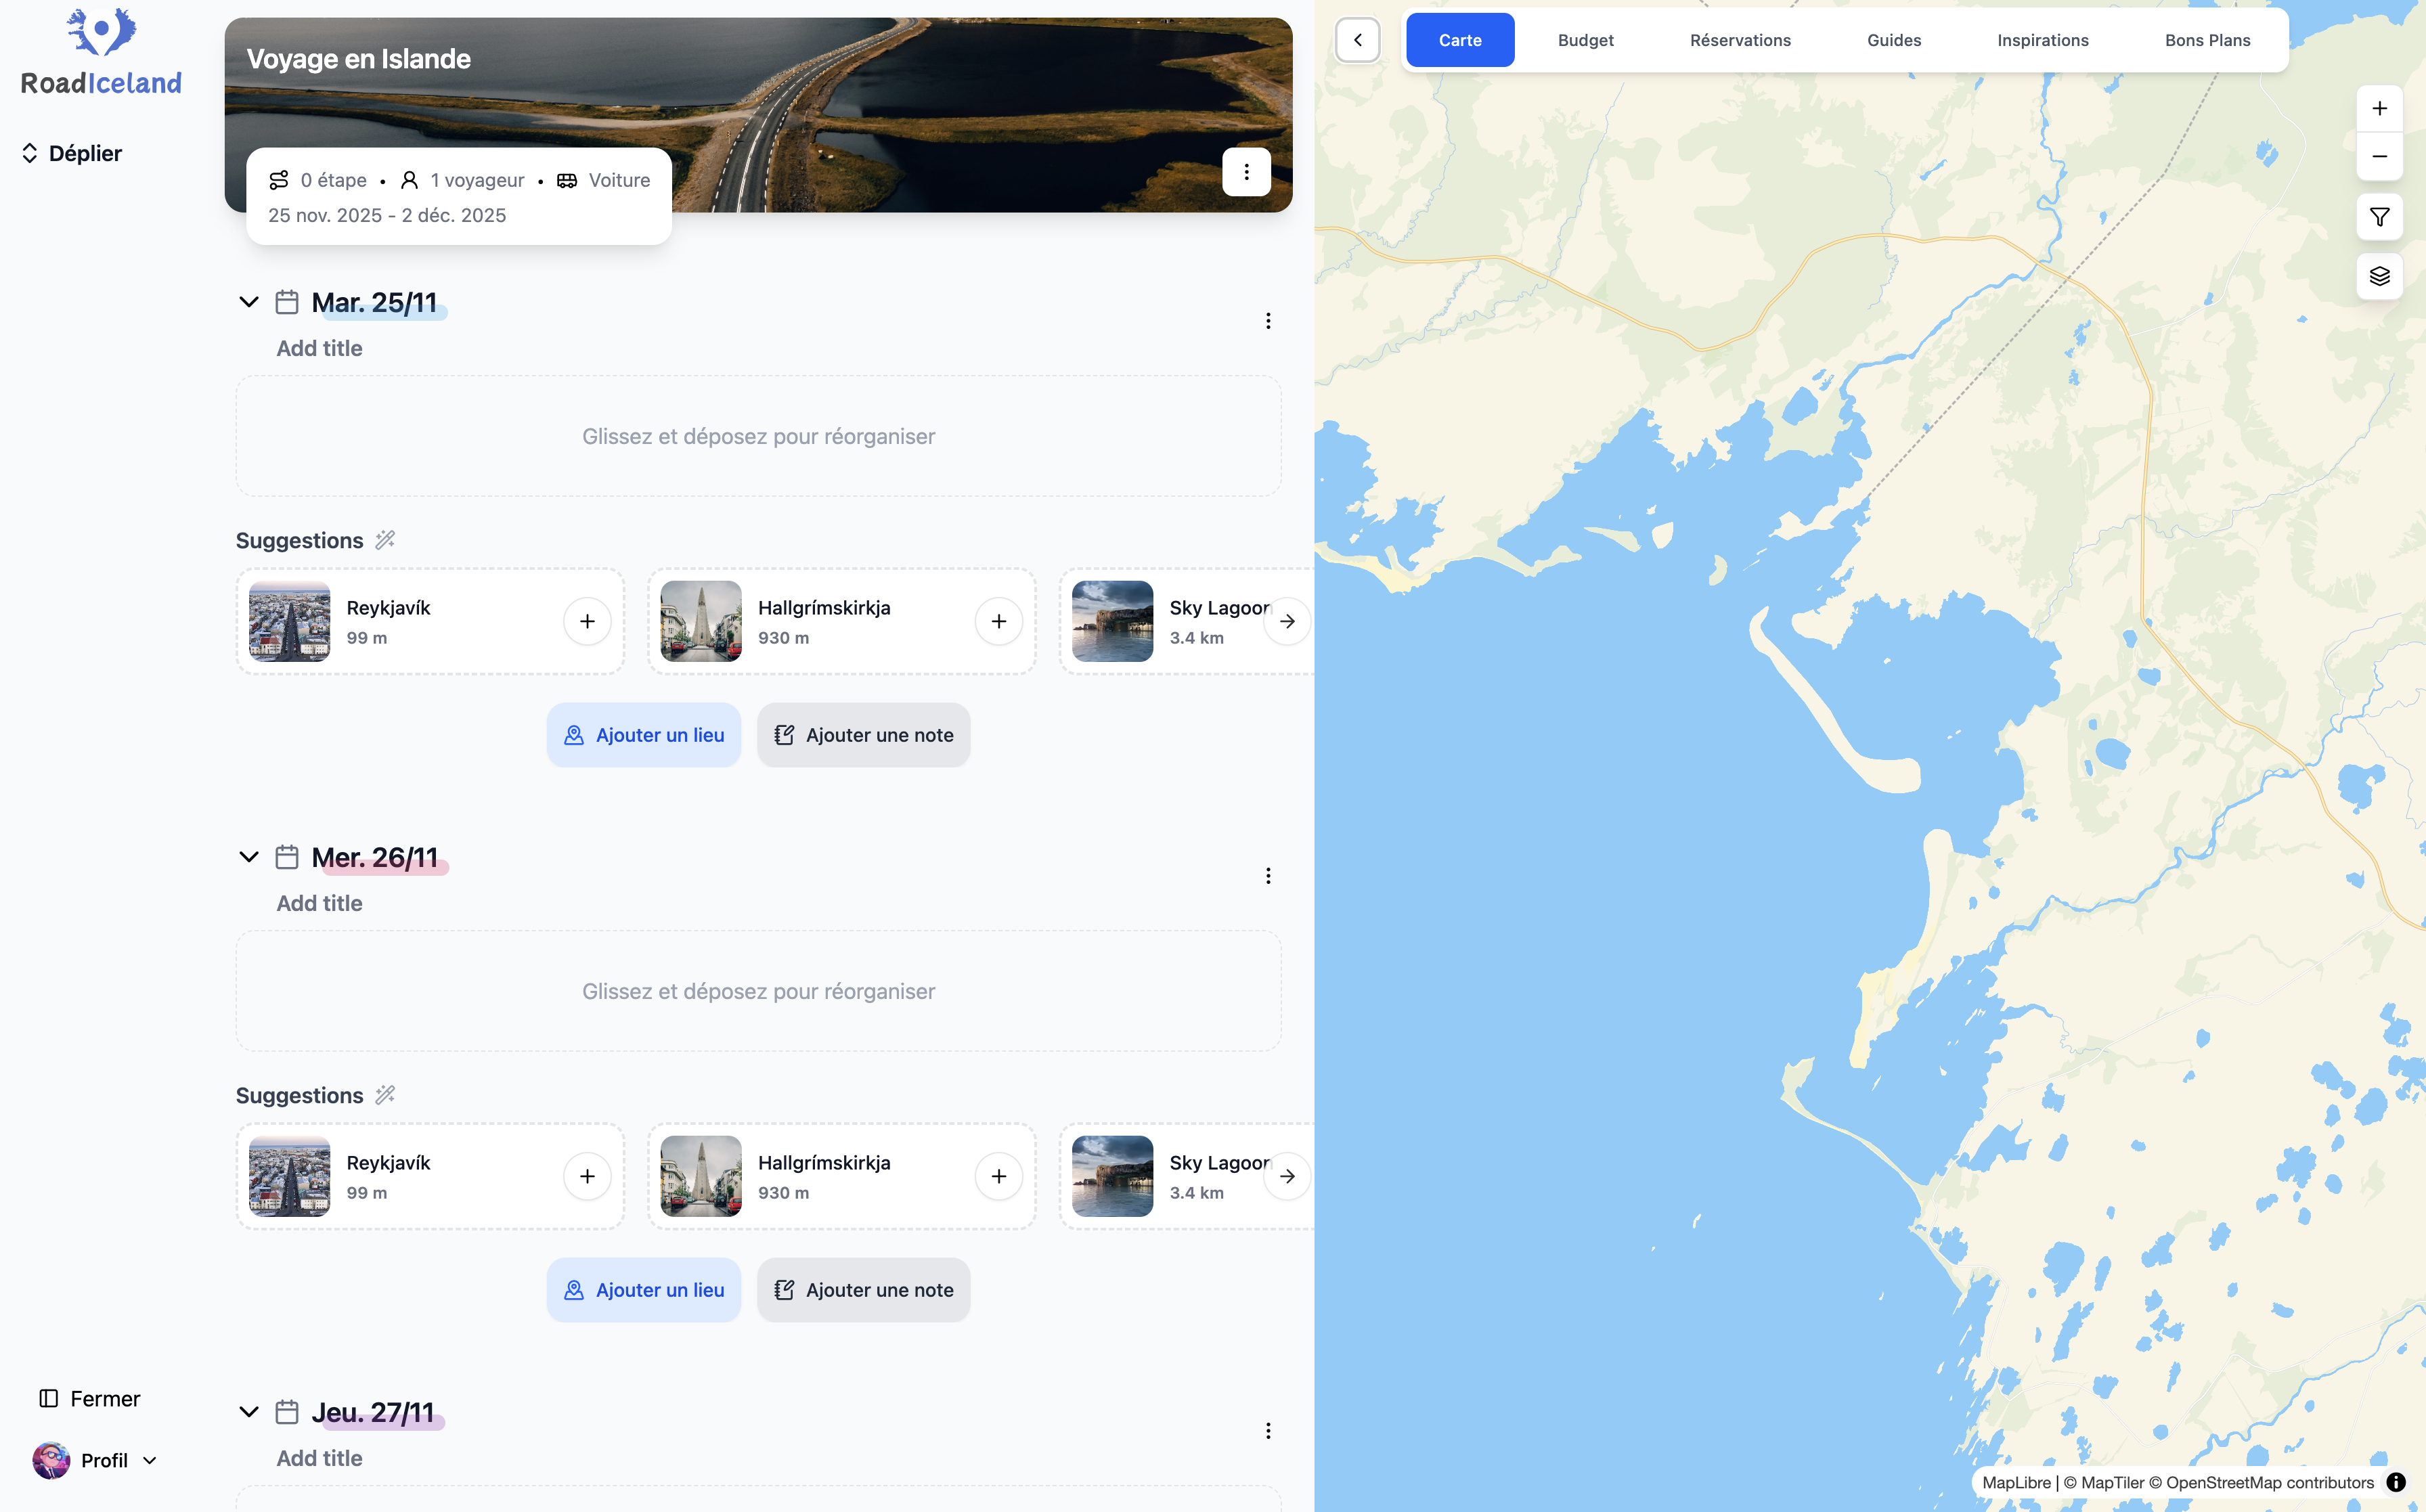The width and height of the screenshot is (2426, 1512).
Task: Collapse the Mer. 26/11 day section
Action: click(x=249, y=857)
